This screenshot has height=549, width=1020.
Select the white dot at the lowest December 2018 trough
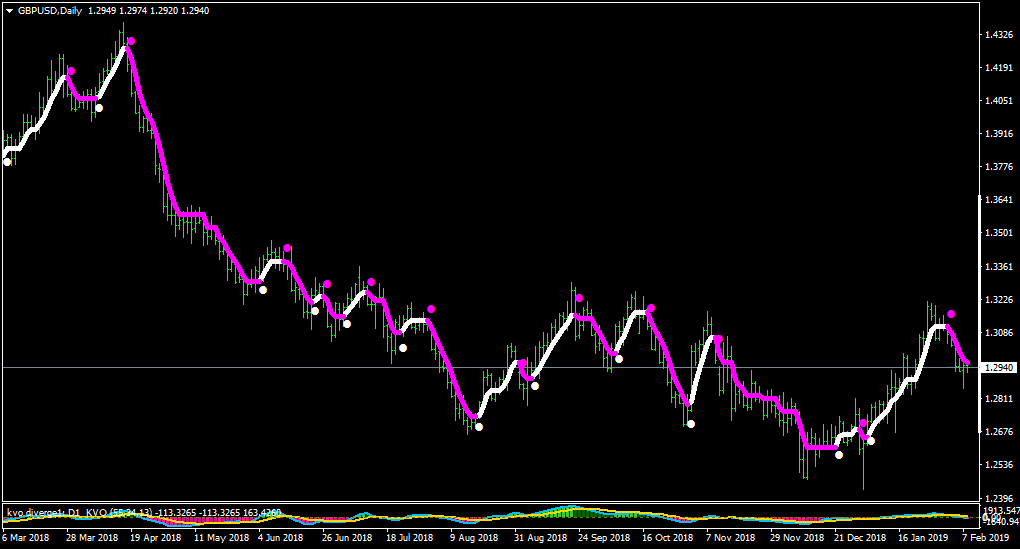click(839, 455)
